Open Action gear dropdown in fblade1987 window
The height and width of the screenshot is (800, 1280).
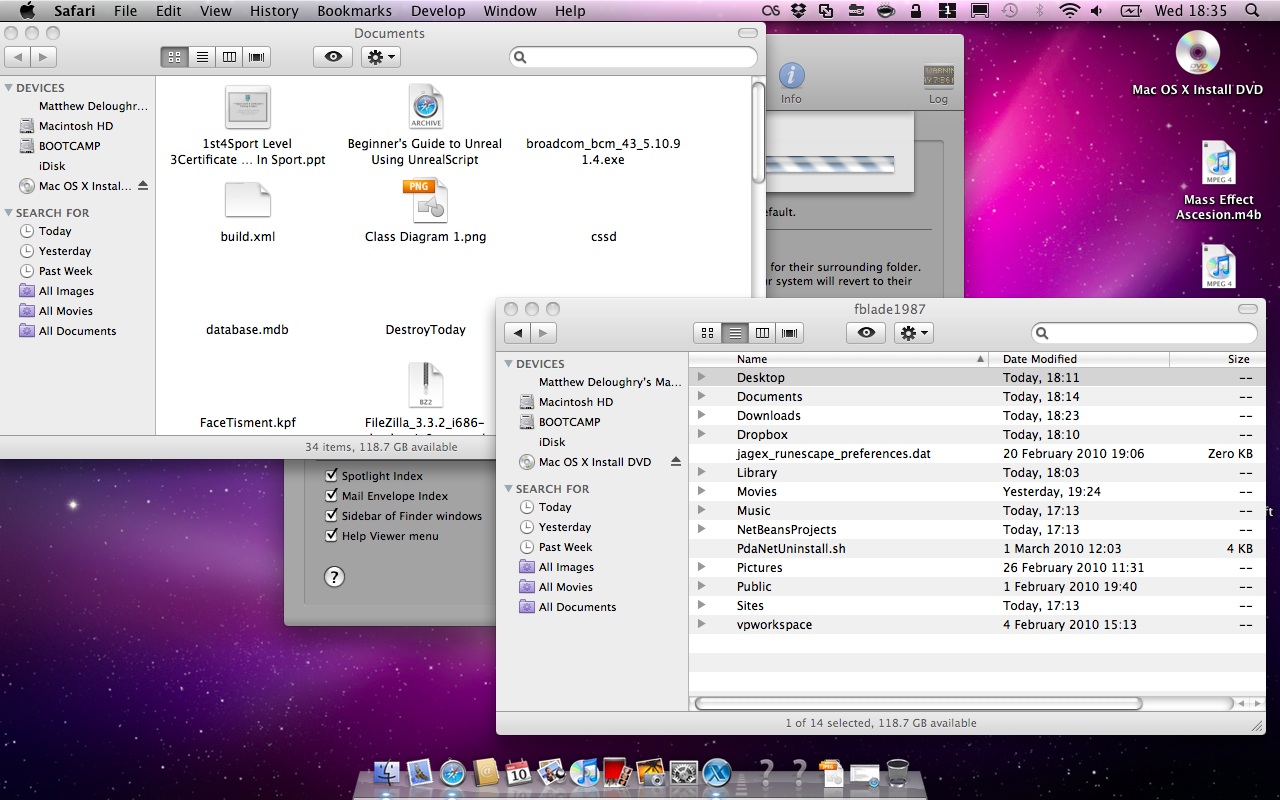pyautogui.click(x=914, y=333)
